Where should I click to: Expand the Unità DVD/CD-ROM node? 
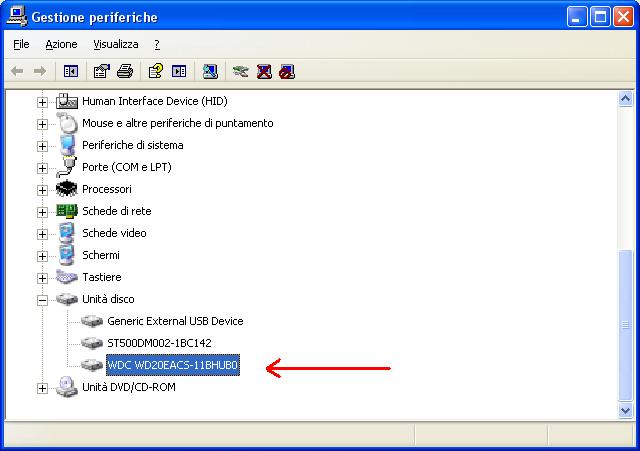pyautogui.click(x=42, y=388)
